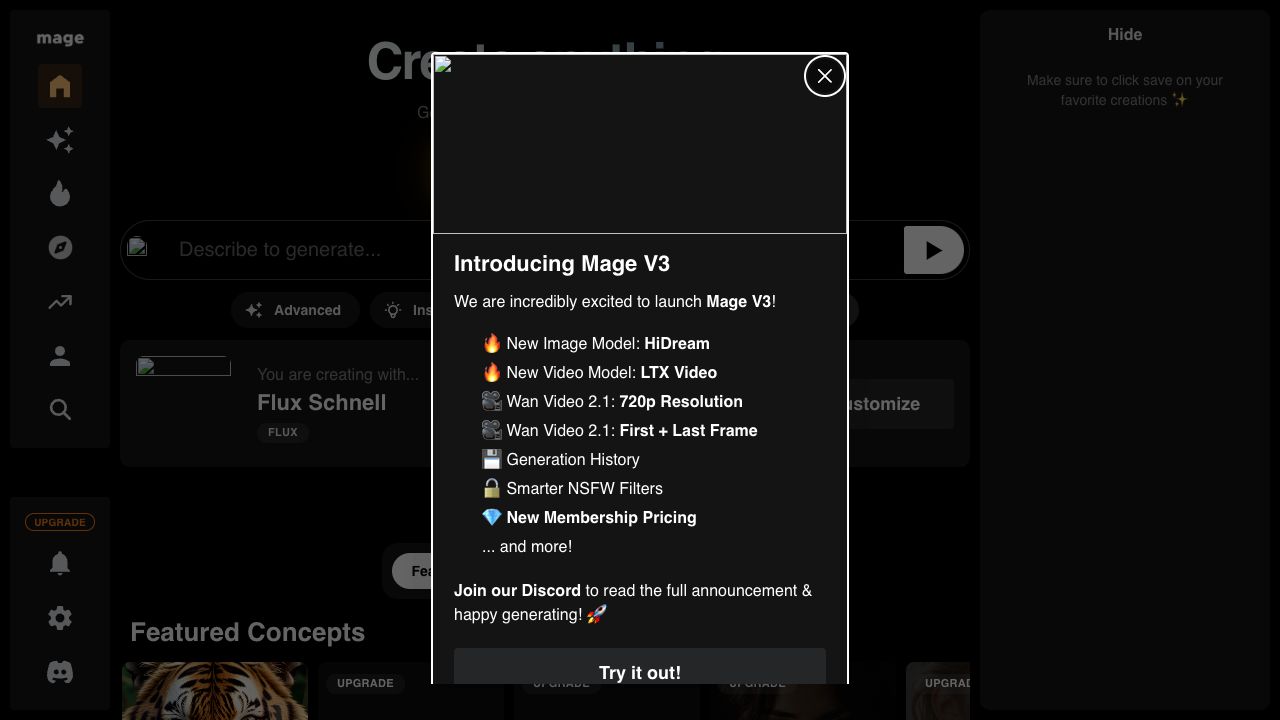
Task: Click the Describe to generate prompt field
Action: click(300, 250)
